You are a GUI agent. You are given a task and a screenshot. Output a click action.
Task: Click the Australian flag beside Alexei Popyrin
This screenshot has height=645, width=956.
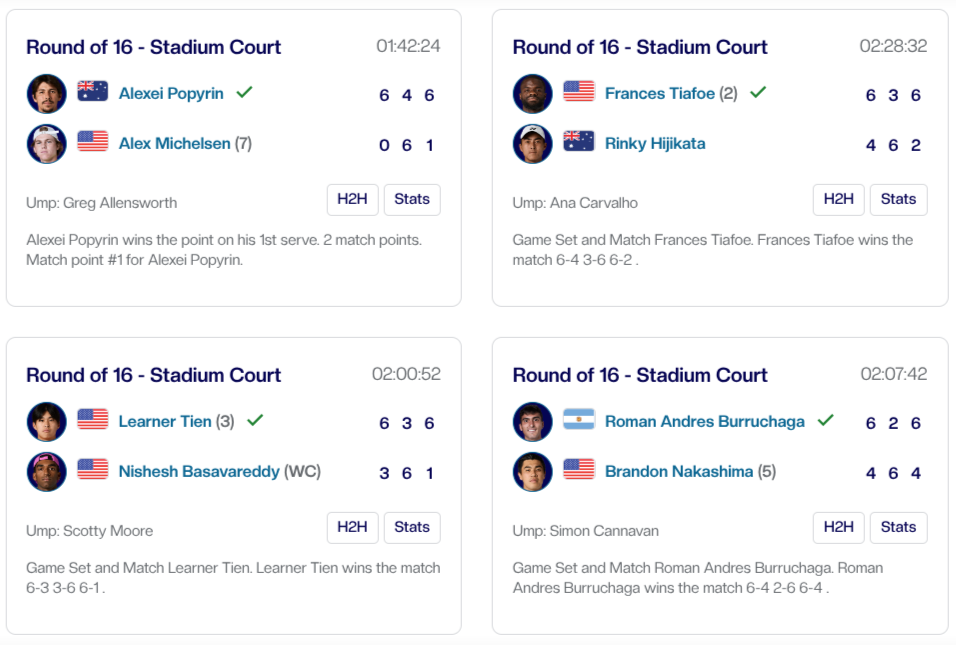93,92
